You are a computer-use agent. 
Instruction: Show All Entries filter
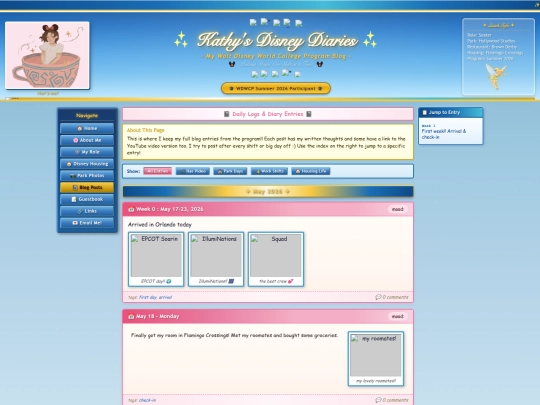pyautogui.click(x=157, y=171)
